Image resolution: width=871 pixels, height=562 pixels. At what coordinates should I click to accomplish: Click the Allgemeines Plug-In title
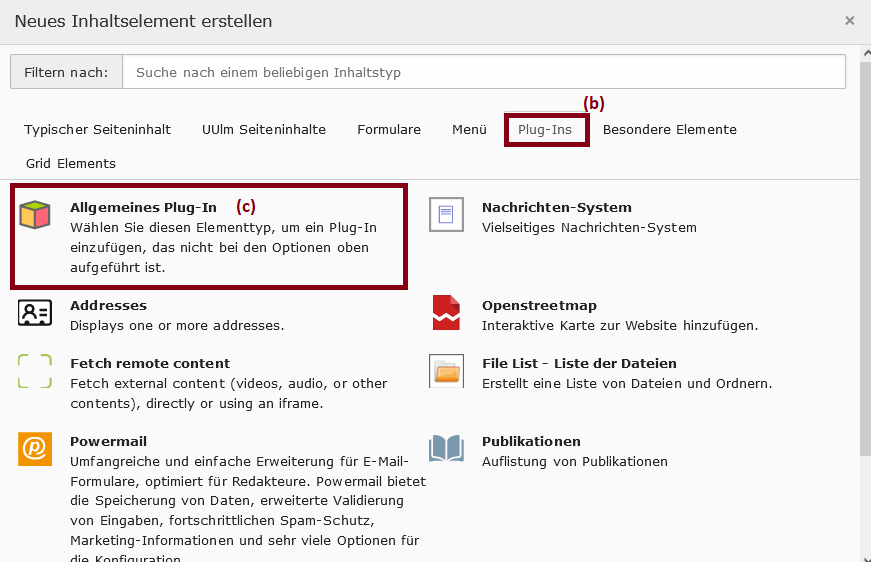(x=143, y=207)
